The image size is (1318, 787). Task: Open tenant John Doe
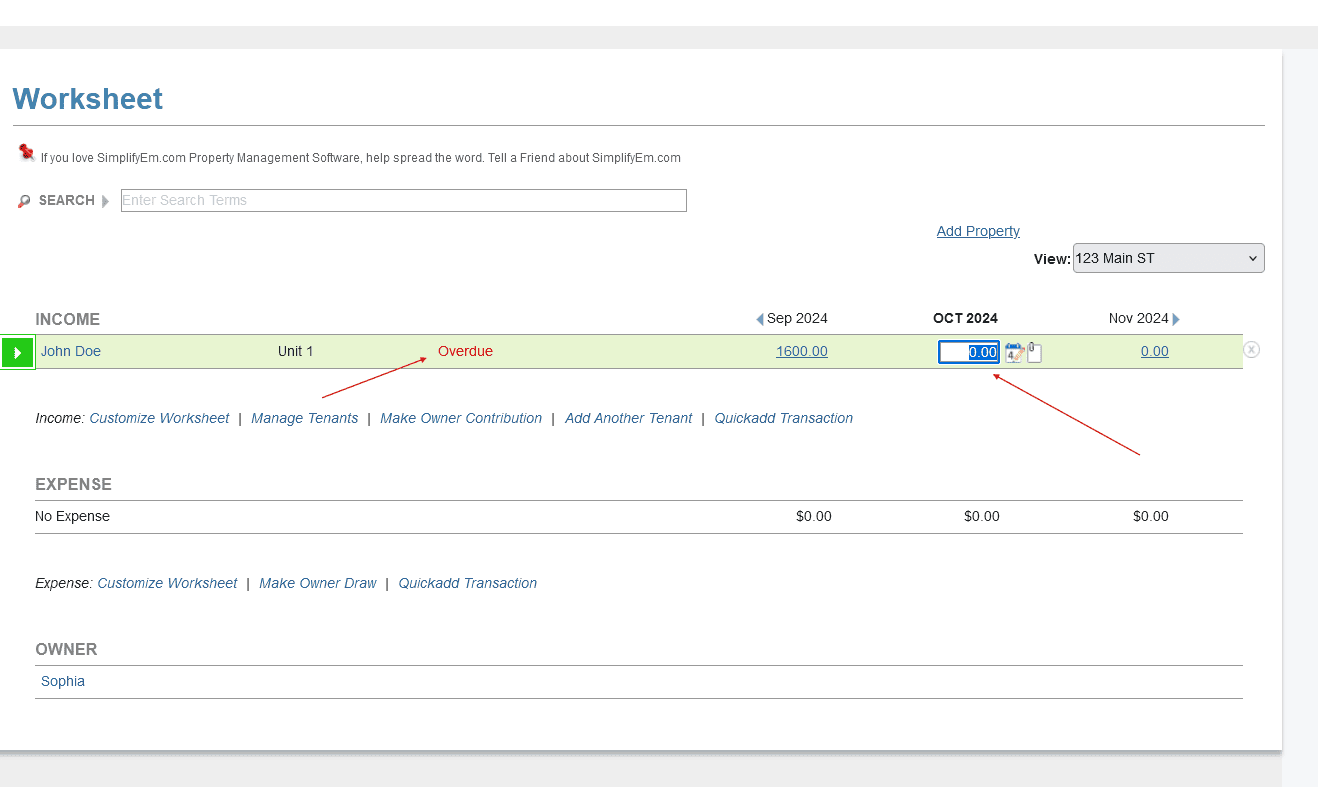(71, 351)
